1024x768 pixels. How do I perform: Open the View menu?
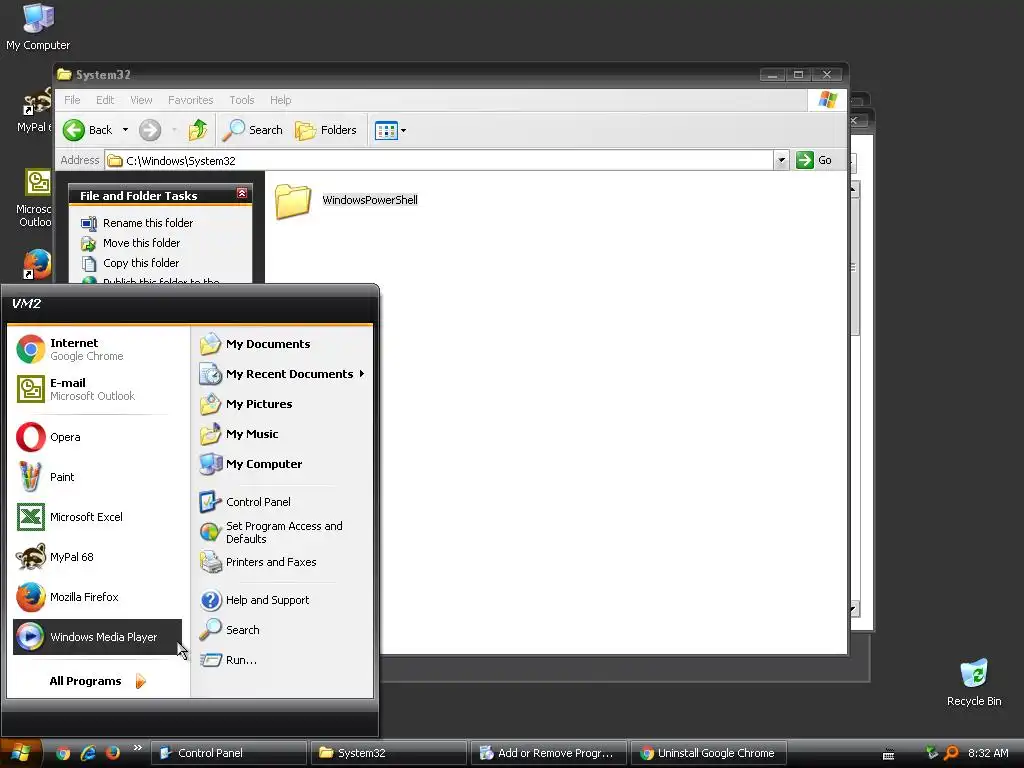(x=141, y=100)
